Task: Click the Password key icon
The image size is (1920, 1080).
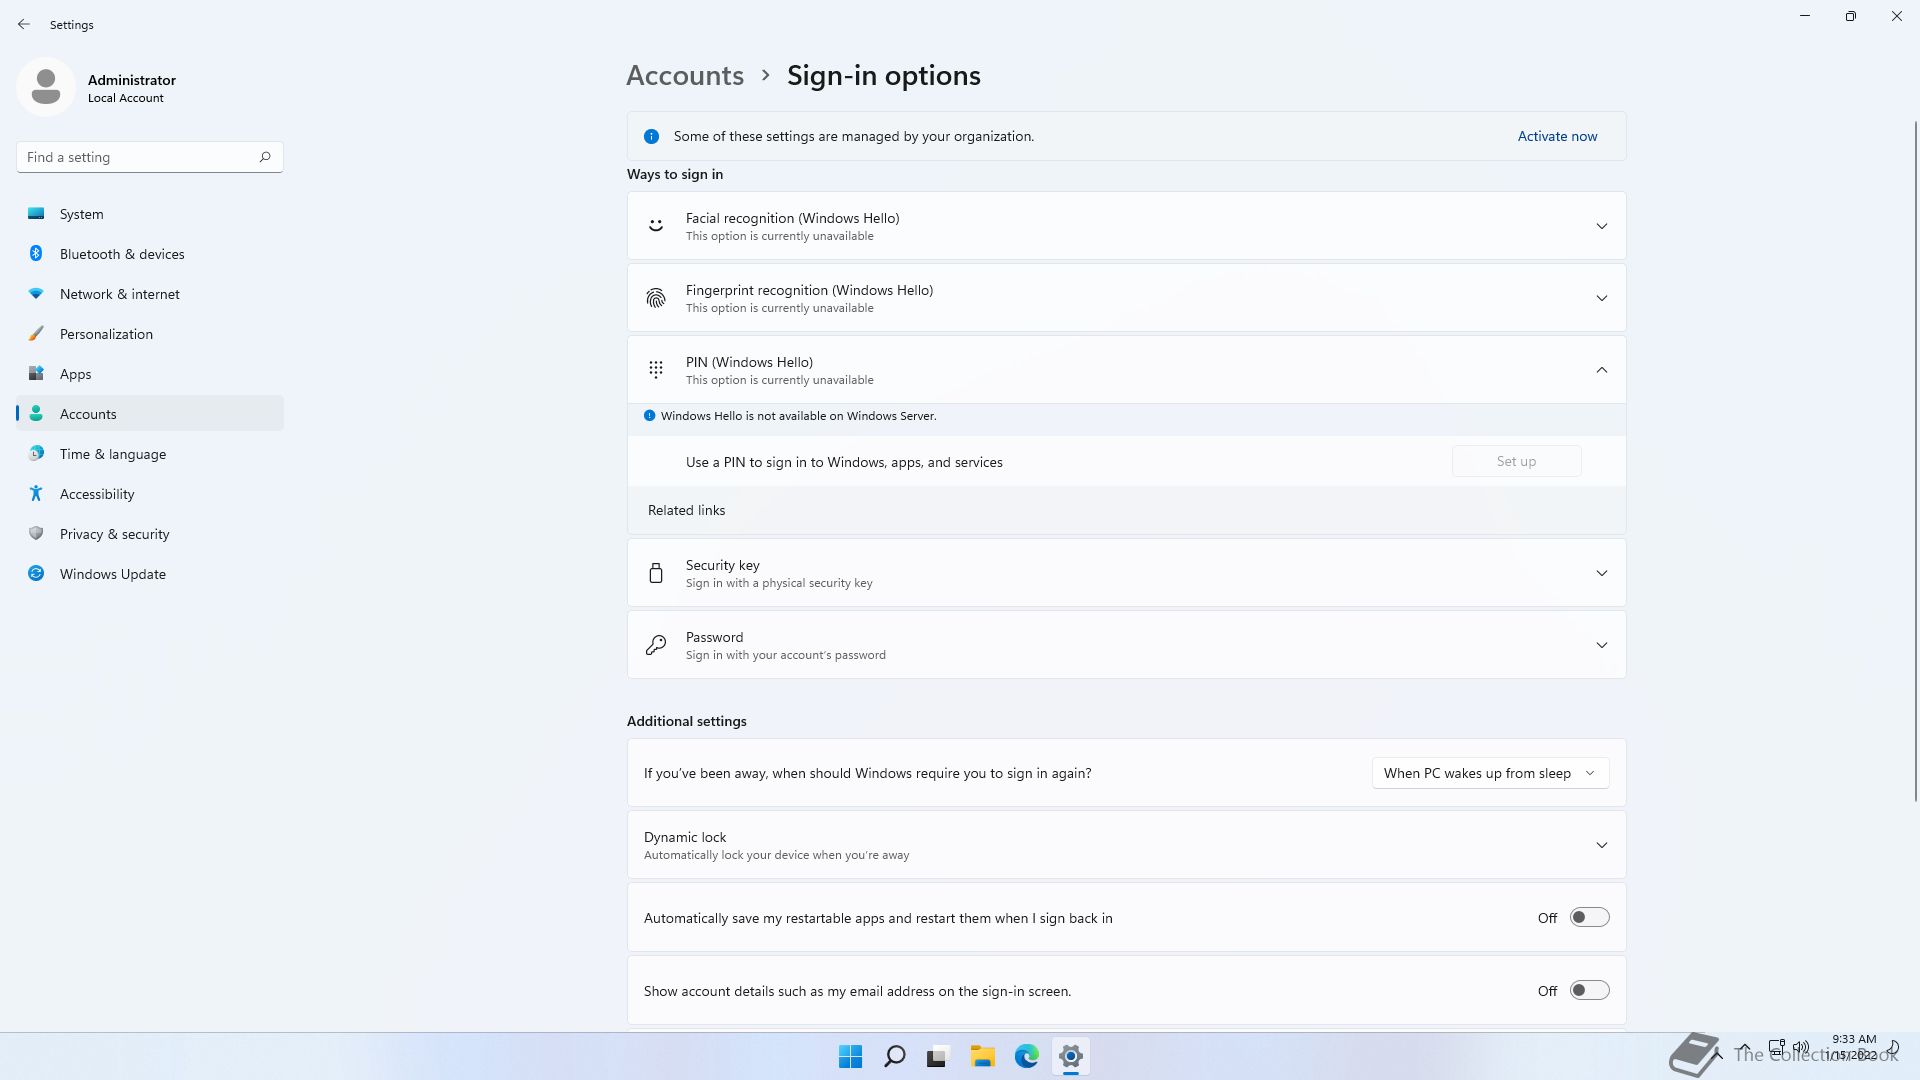Action: [x=656, y=645]
